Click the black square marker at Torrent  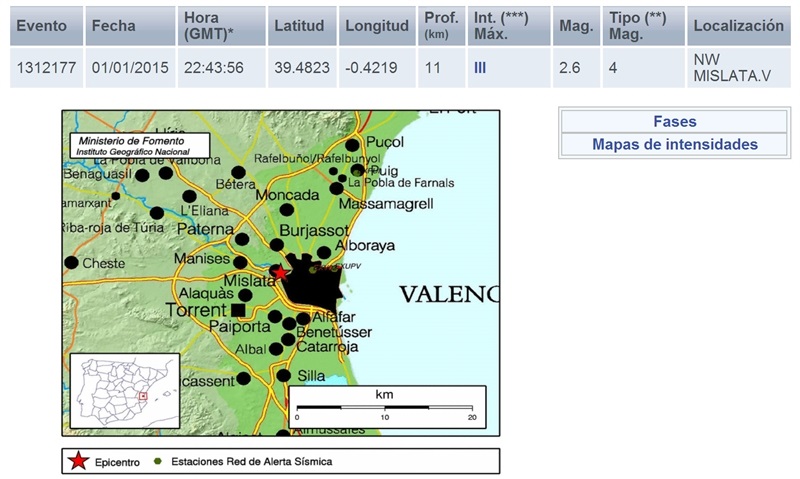pos(238,311)
